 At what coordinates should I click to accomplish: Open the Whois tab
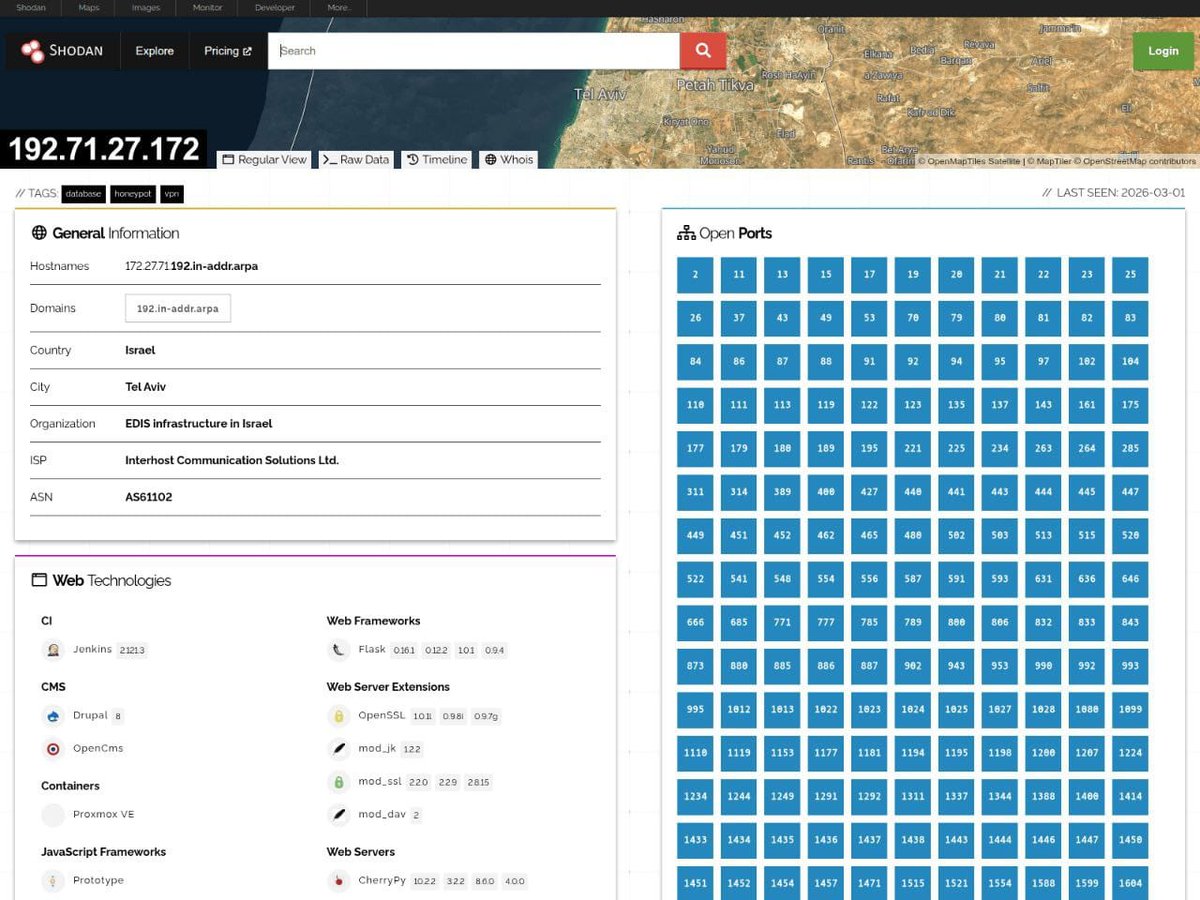tap(509, 159)
